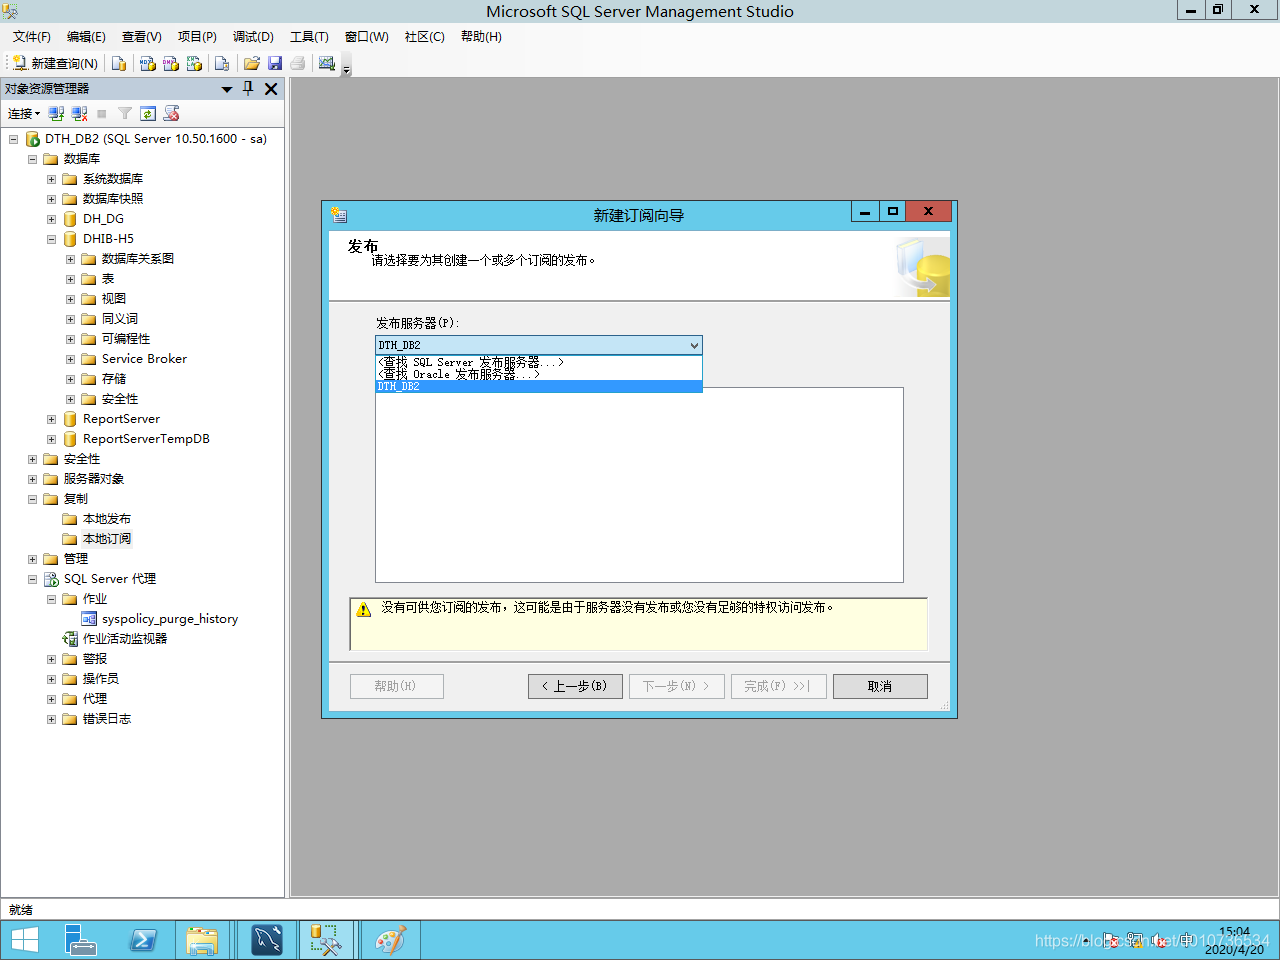
Task: Open the Object Explorer window position dropdown arrow
Action: pyautogui.click(x=227, y=89)
